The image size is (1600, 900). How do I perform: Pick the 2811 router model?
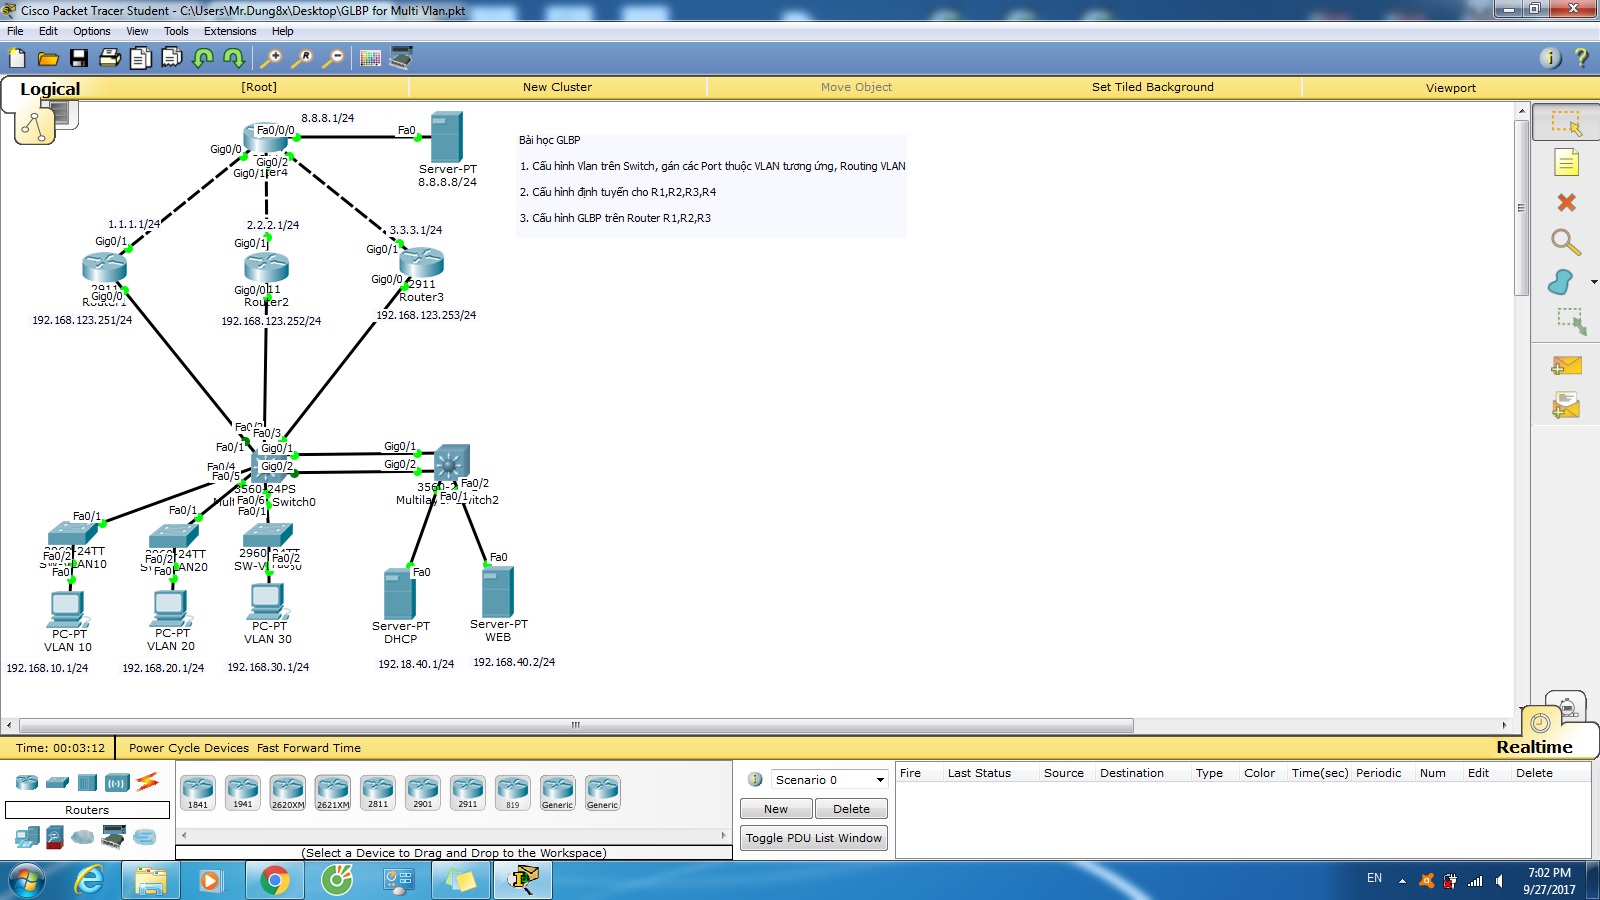coord(378,792)
